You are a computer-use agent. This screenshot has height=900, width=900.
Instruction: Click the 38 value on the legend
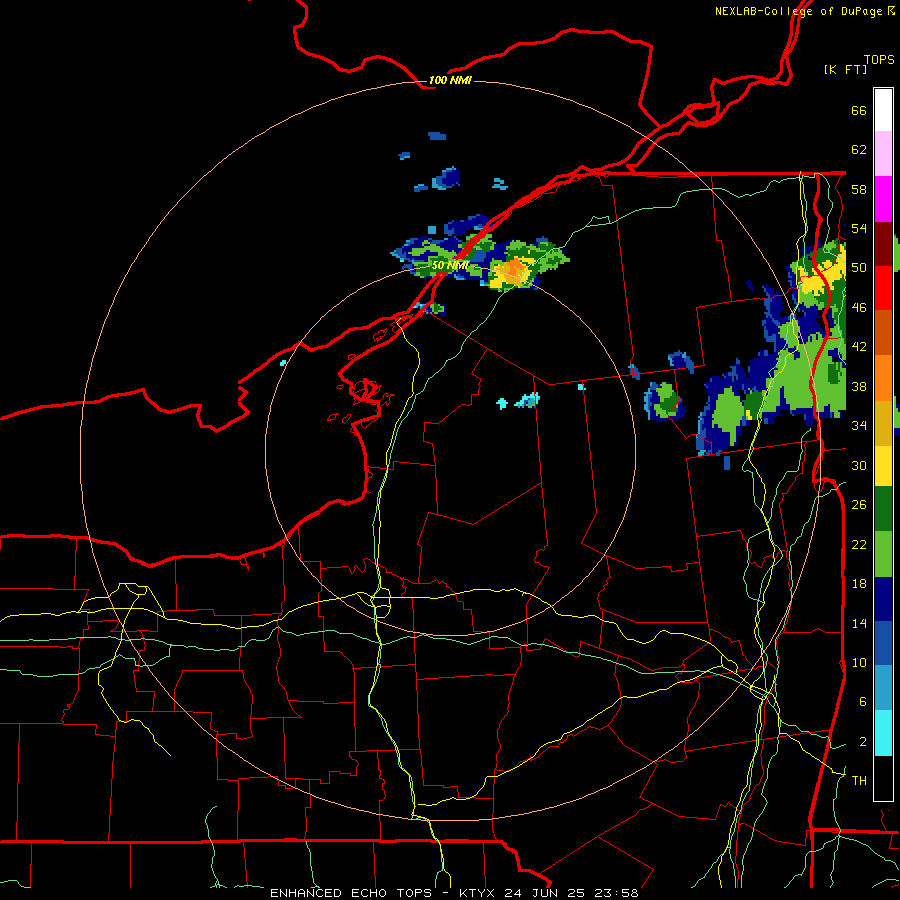859,386
